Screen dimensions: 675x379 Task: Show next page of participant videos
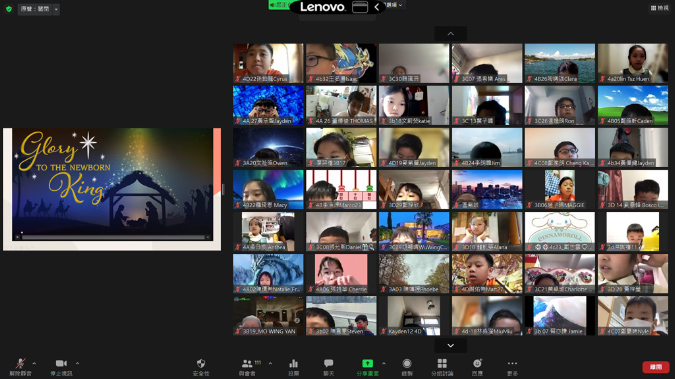pyautogui.click(x=450, y=345)
